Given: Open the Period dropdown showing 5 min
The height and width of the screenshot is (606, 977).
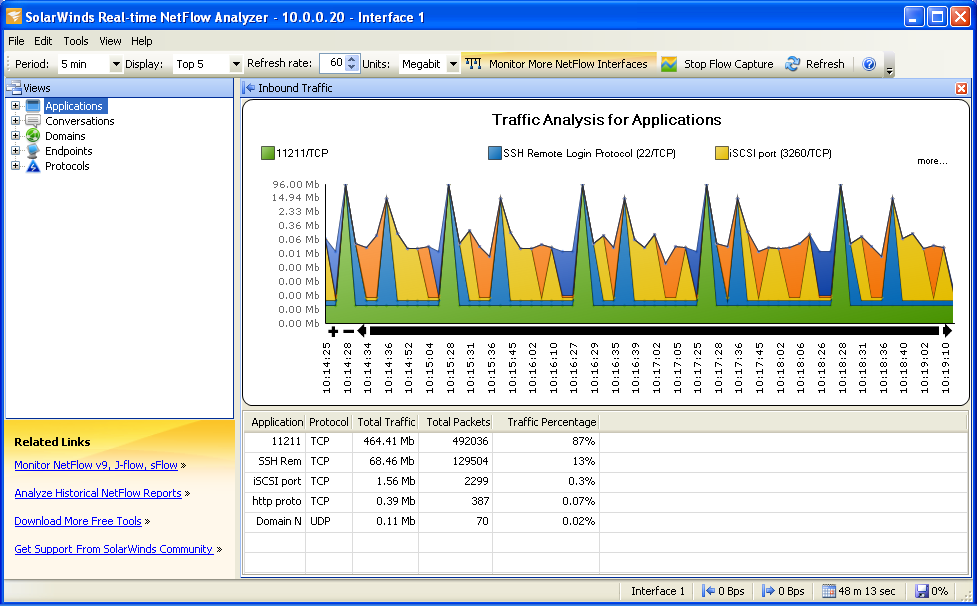Looking at the screenshot, I should pyautogui.click(x=115, y=63).
